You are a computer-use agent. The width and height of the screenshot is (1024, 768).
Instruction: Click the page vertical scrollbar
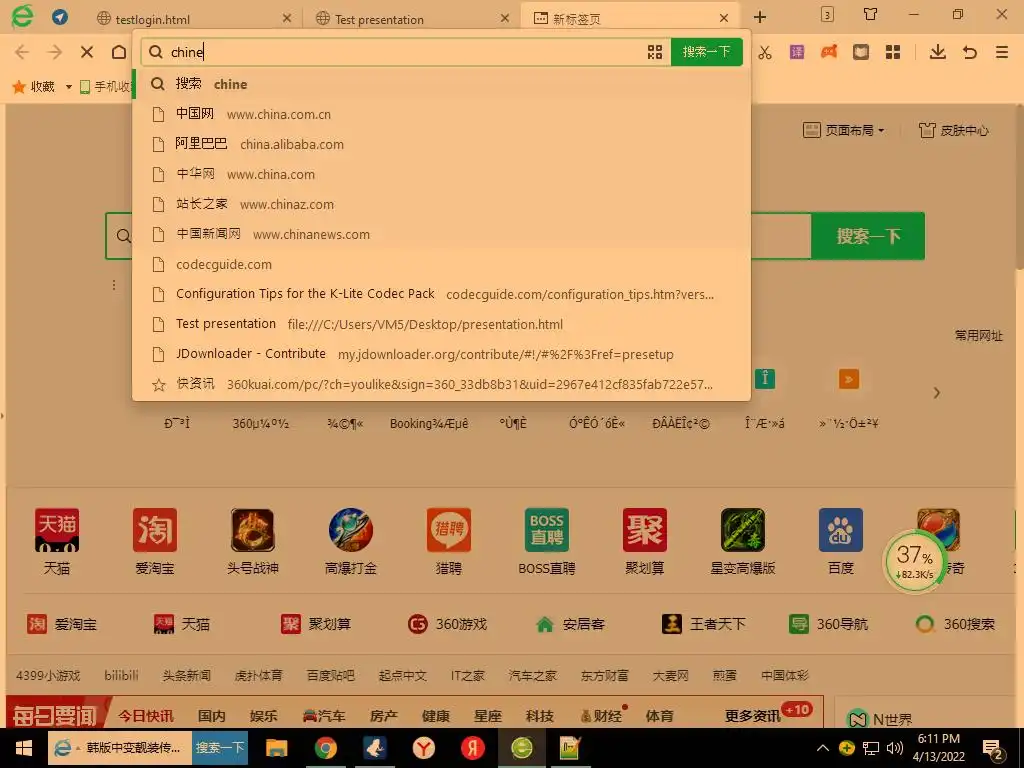(x=1019, y=189)
